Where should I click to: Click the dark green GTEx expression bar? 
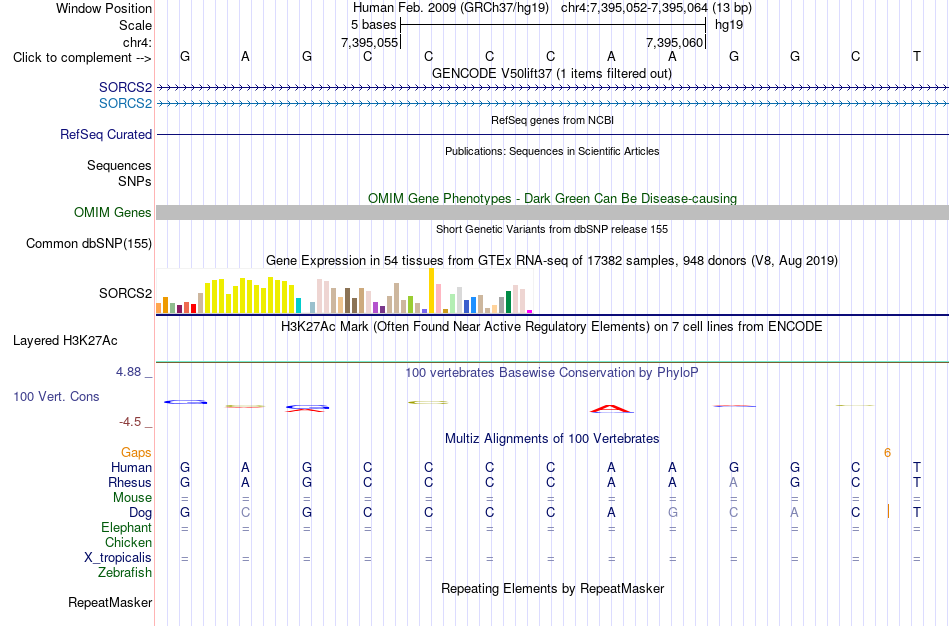coord(508,302)
